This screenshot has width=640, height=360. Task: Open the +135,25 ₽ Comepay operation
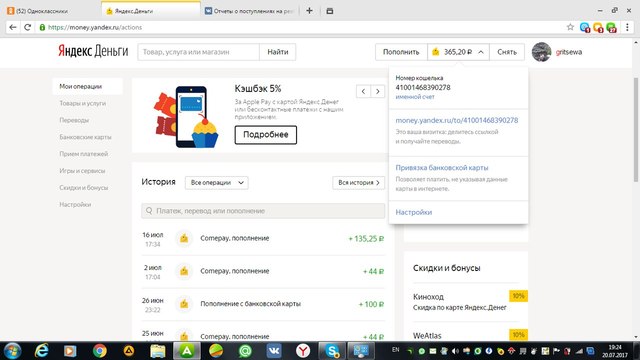coord(263,238)
